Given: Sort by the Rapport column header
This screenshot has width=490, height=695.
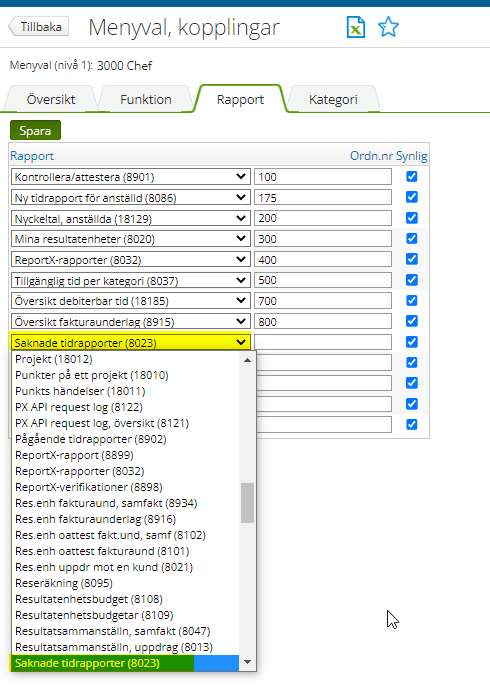Looking at the screenshot, I should click(x=32, y=156).
